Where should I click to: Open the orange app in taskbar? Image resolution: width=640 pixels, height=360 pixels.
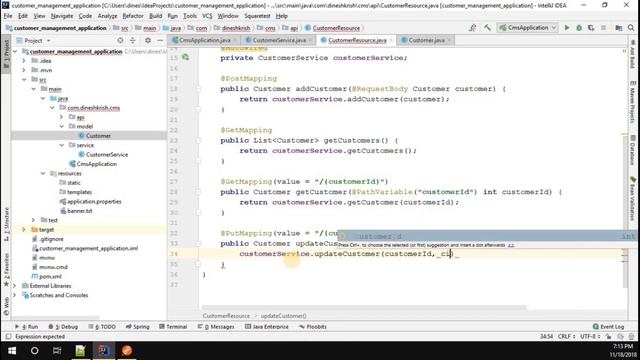(127, 351)
